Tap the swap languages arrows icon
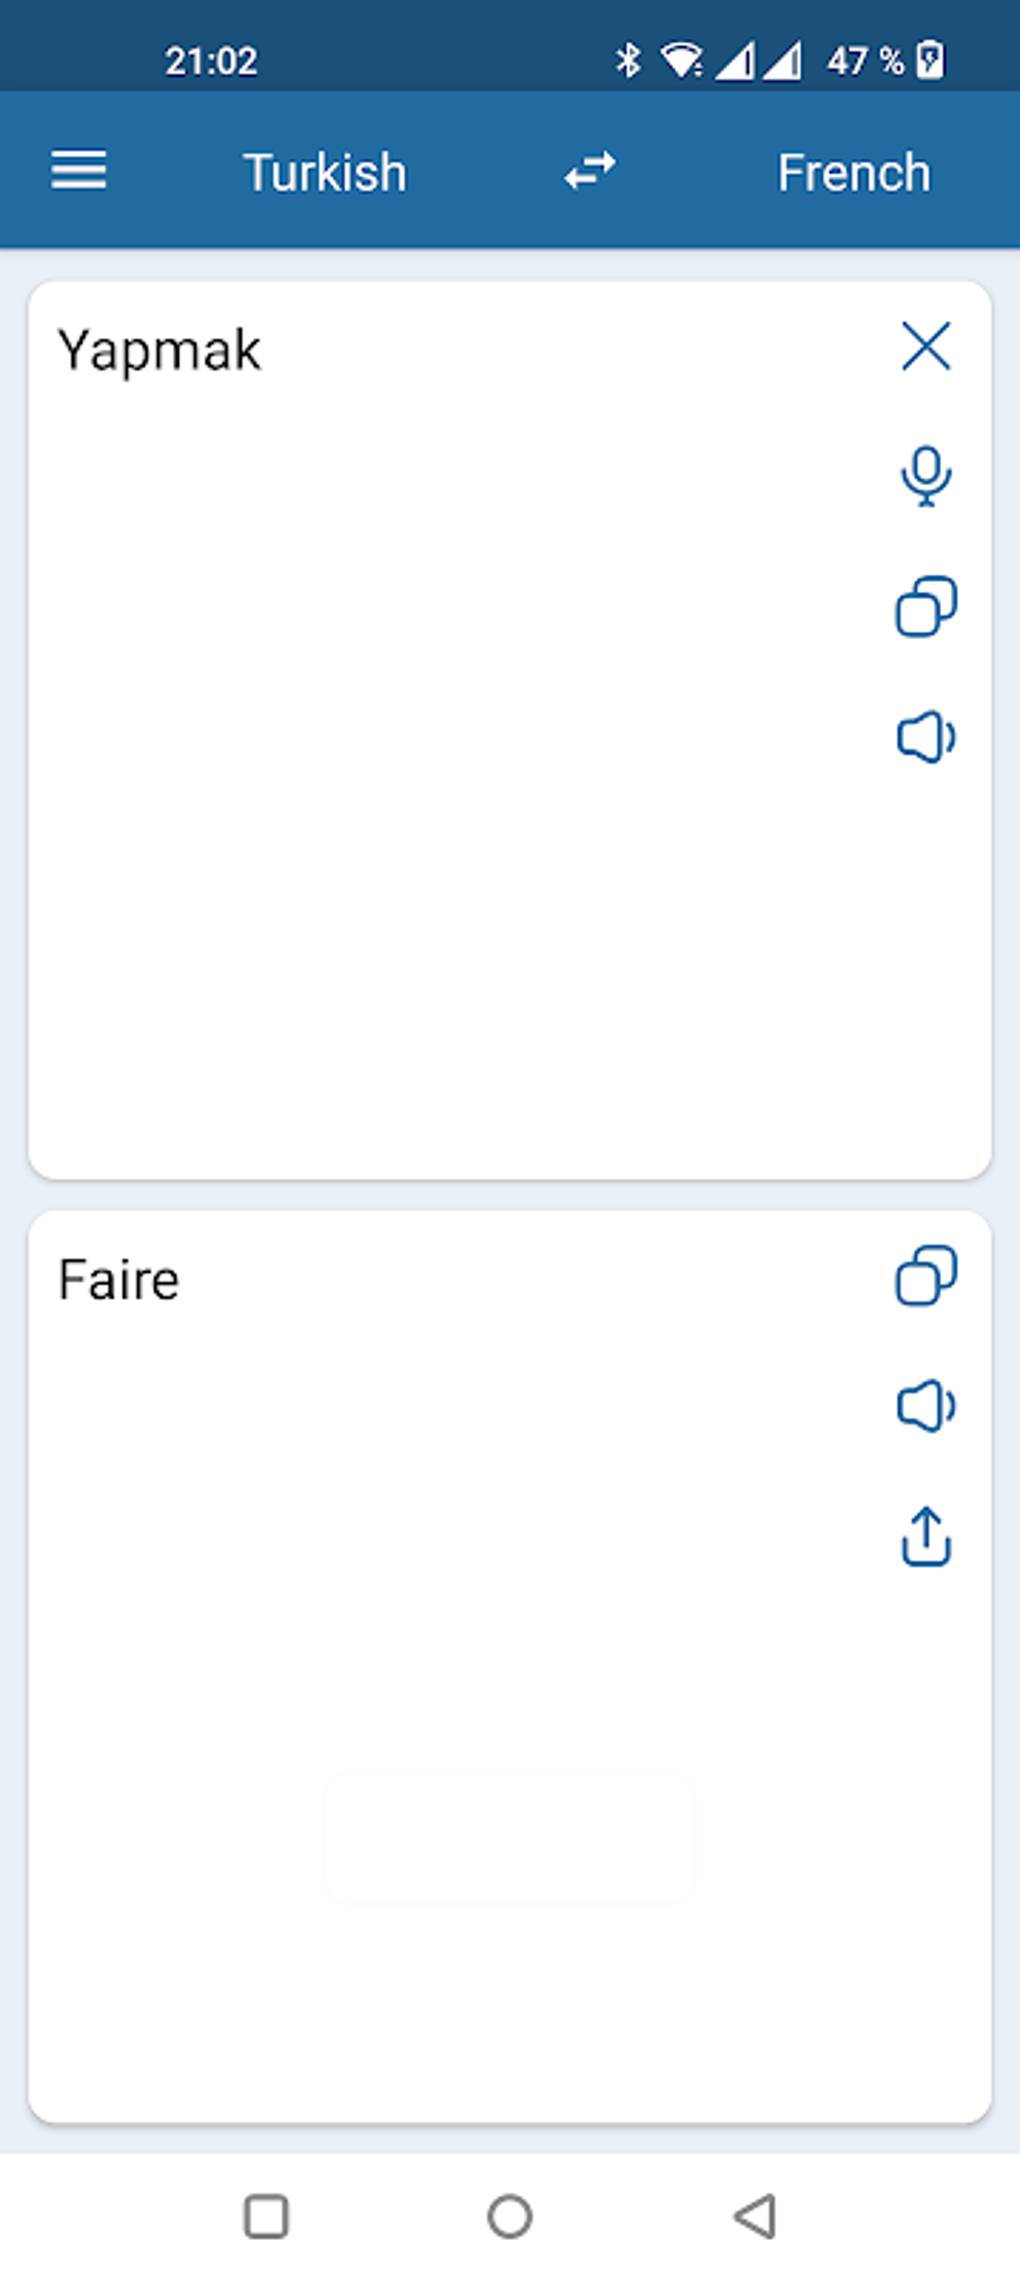 (x=590, y=170)
